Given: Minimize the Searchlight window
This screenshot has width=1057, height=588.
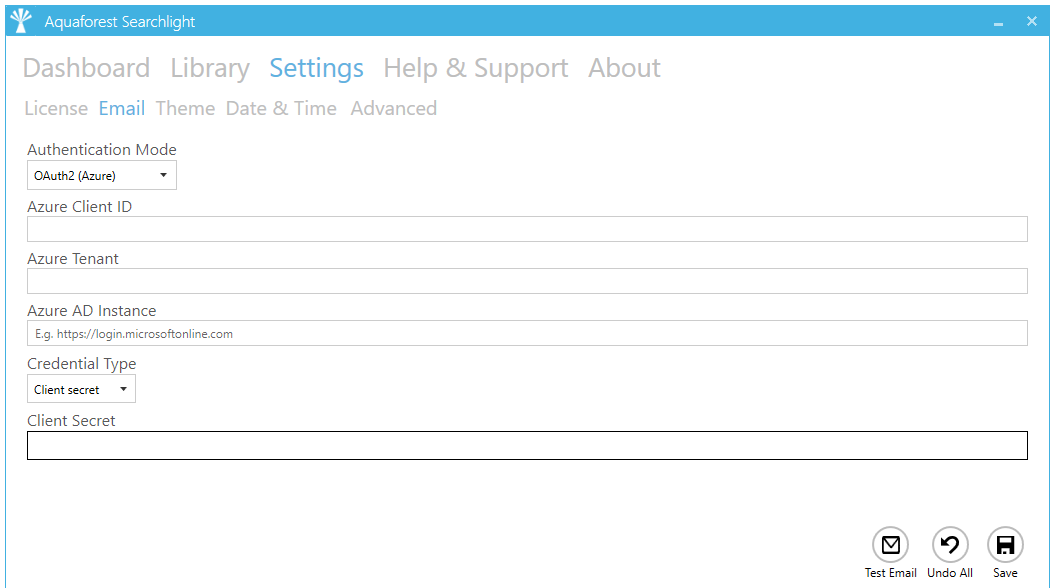Looking at the screenshot, I should [x=998, y=22].
